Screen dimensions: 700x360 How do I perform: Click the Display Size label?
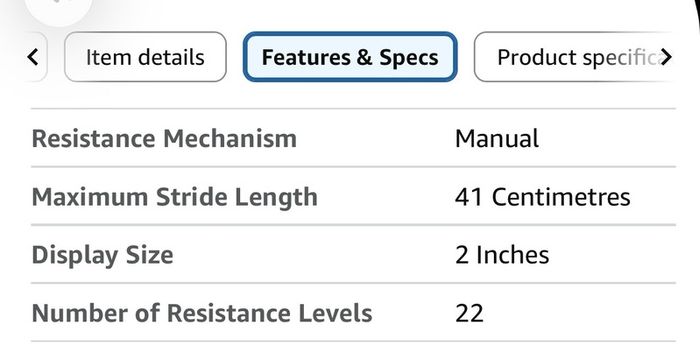[102, 255]
